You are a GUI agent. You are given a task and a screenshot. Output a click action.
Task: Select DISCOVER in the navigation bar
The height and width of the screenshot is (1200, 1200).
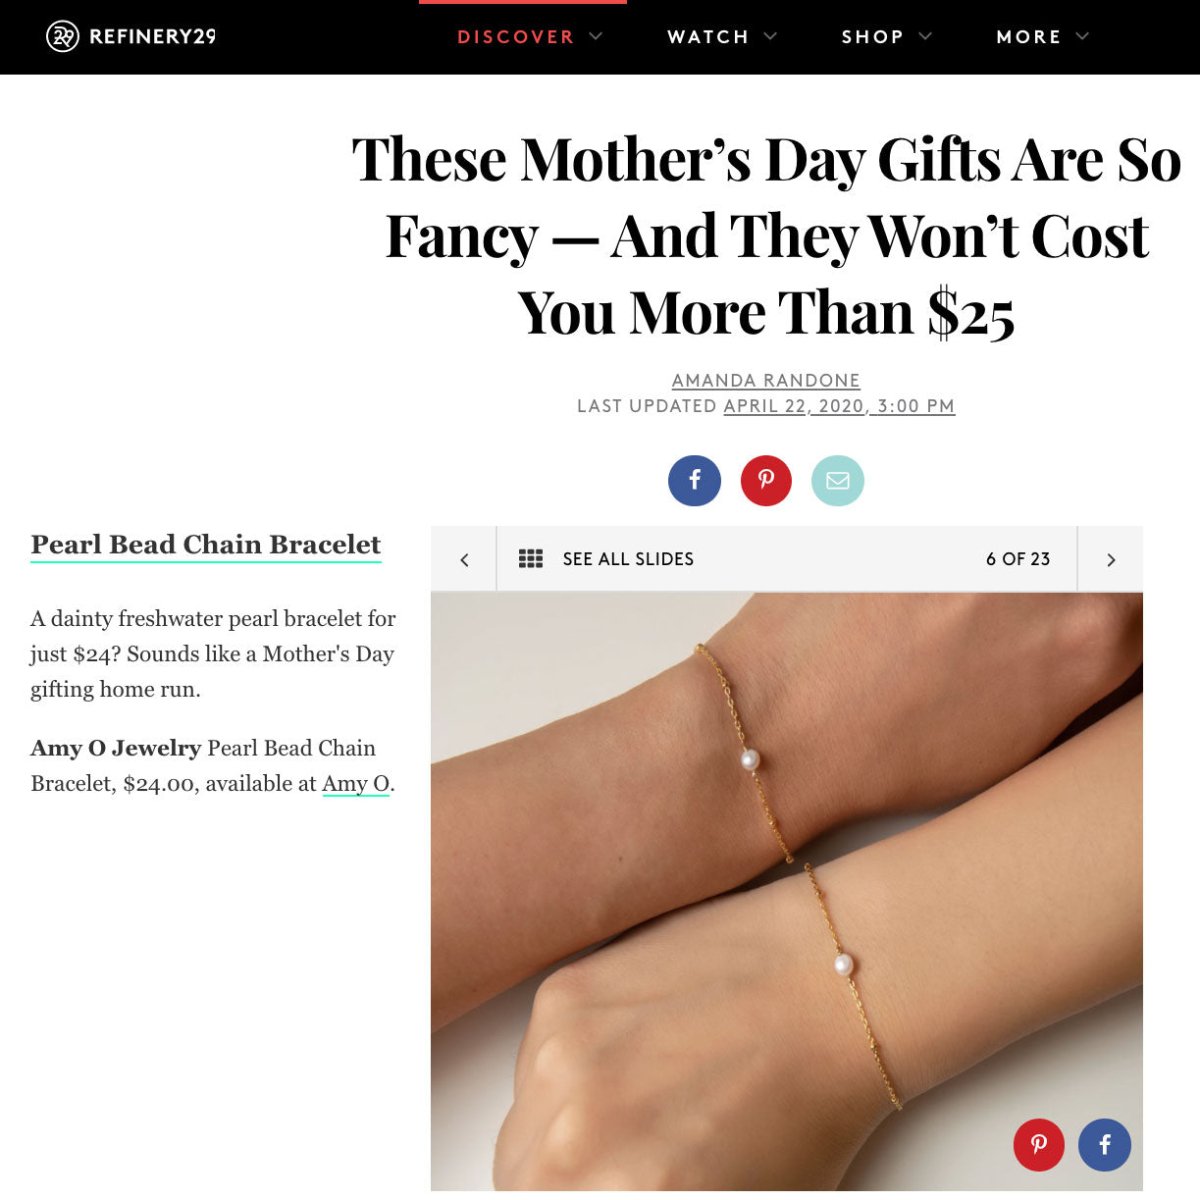(515, 37)
